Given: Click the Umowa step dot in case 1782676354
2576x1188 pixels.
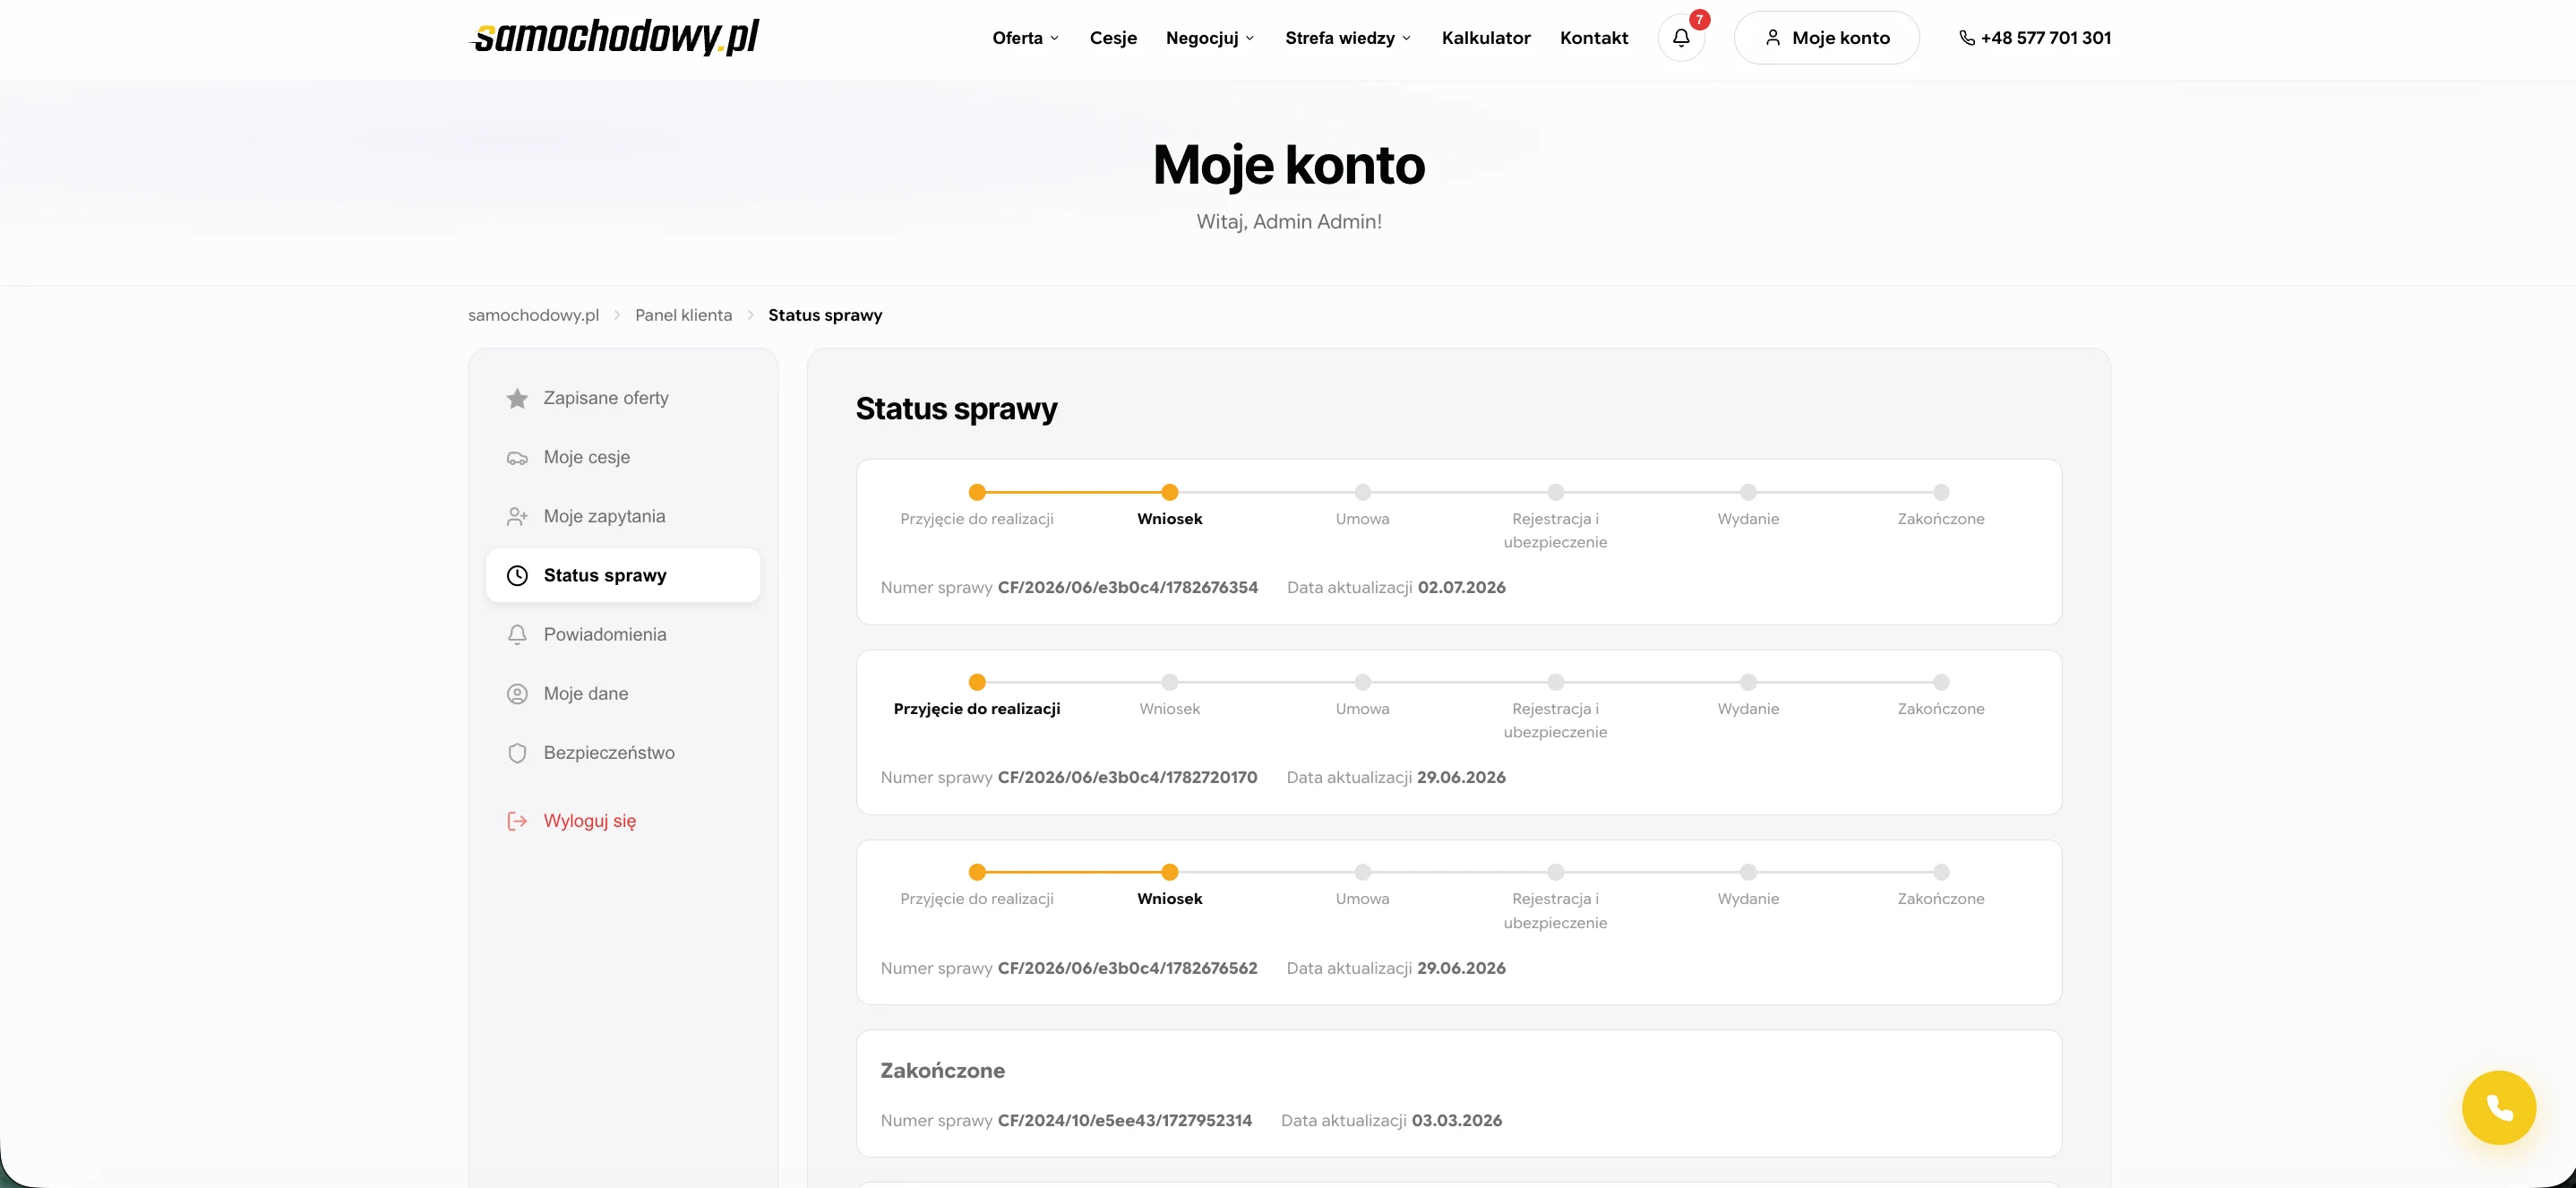Looking at the screenshot, I should pos(1362,492).
